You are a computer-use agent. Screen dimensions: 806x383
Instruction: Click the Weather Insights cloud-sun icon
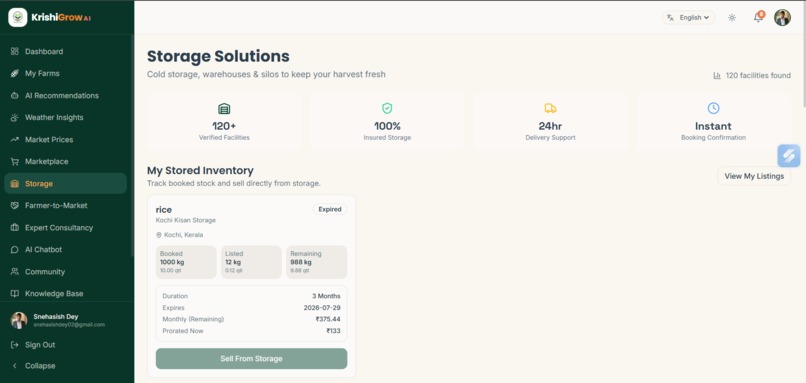coord(14,118)
